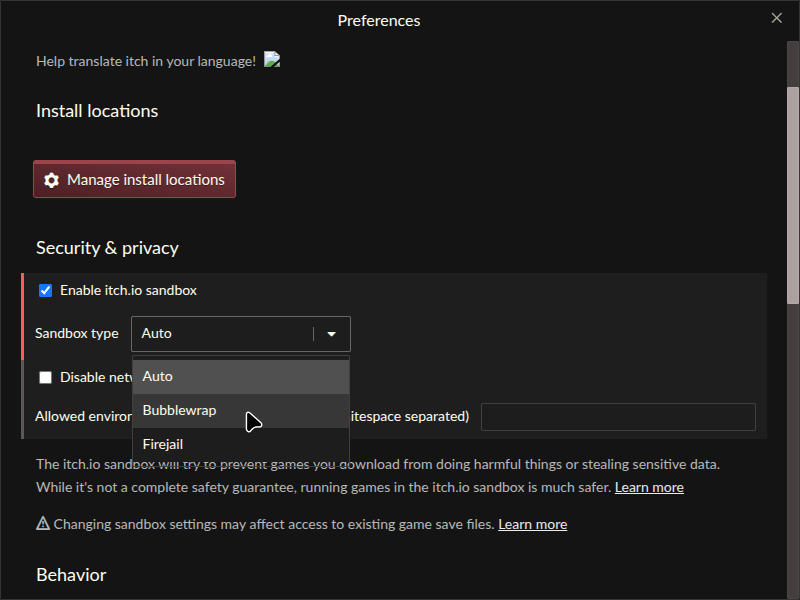This screenshot has width=800, height=600.
Task: Close the Preferences dialog
Action: click(777, 18)
